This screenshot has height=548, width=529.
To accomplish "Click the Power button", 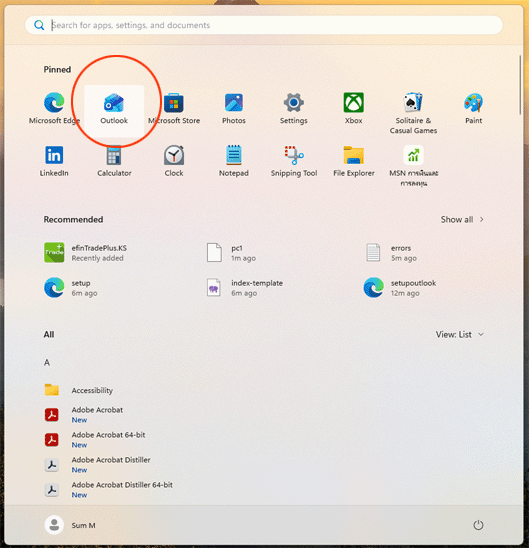I will 478,525.
